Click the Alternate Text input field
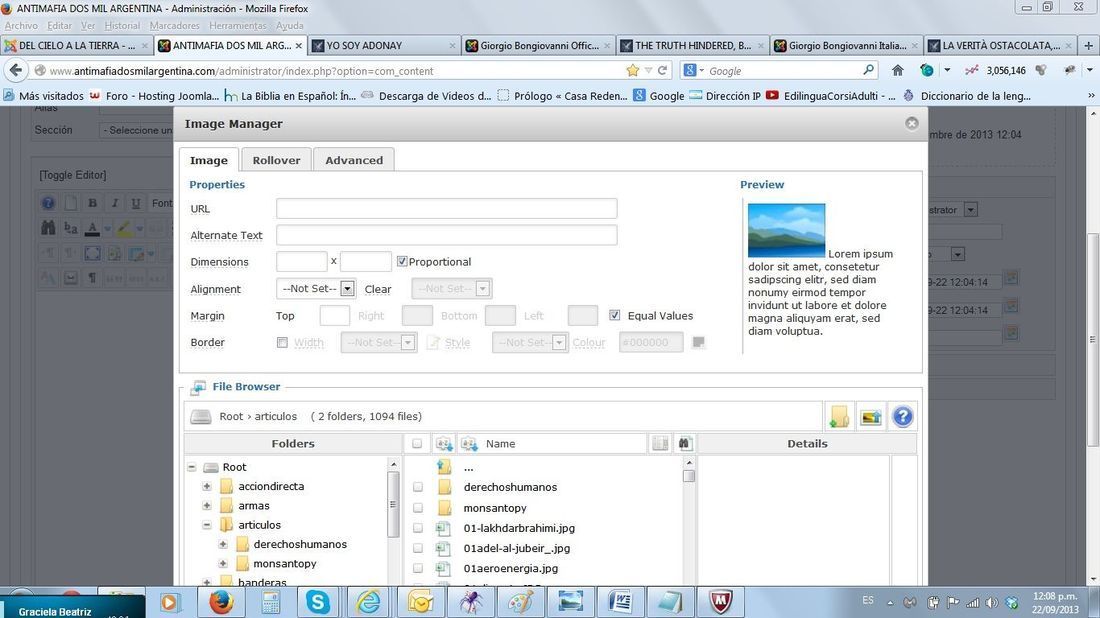Screen dimensions: 1100x618 pyautogui.click(x=446, y=235)
